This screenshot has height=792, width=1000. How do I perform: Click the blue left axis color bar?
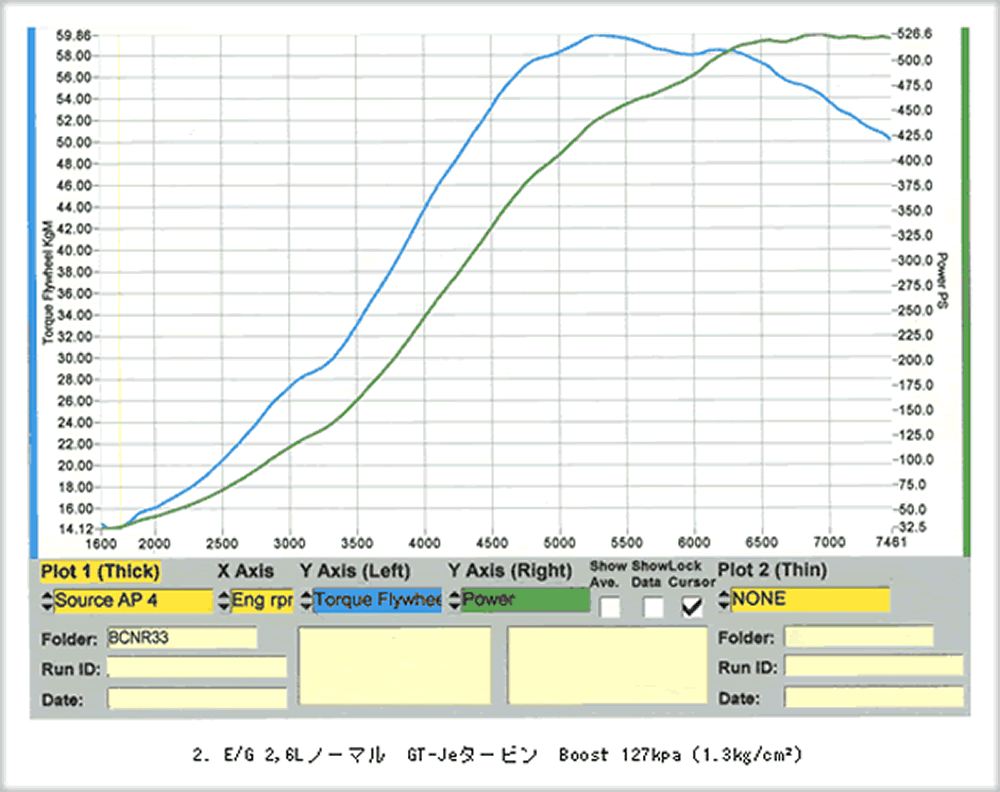tap(32, 290)
